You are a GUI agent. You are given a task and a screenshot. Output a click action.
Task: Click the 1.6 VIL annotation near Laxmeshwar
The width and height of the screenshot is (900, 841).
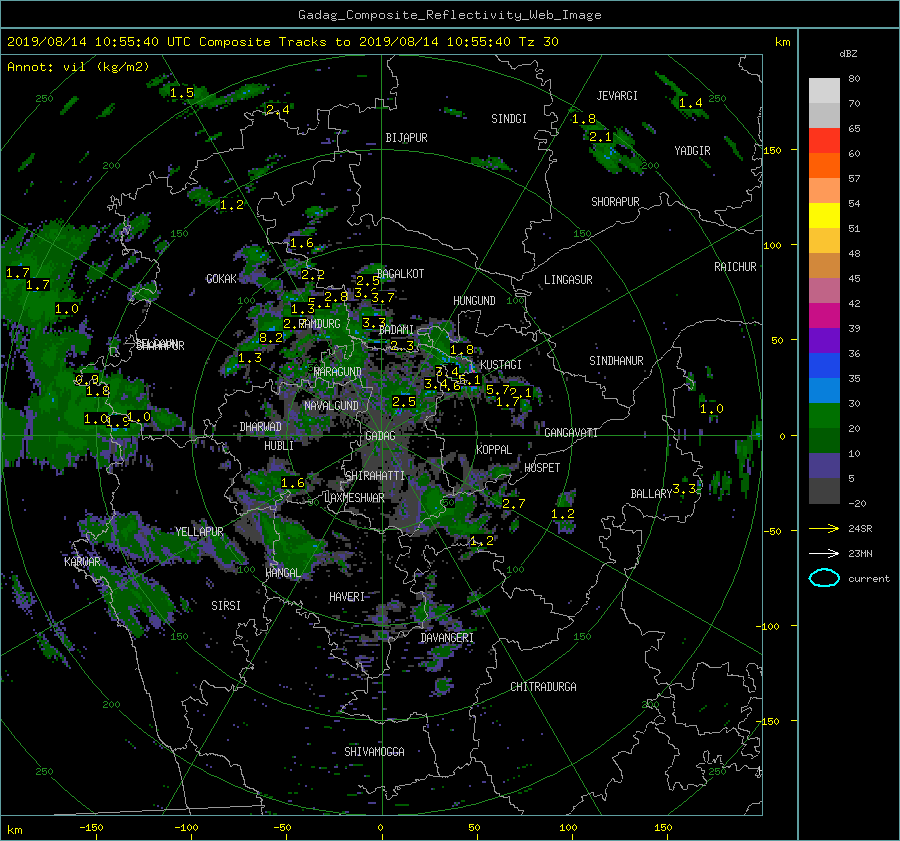292,483
